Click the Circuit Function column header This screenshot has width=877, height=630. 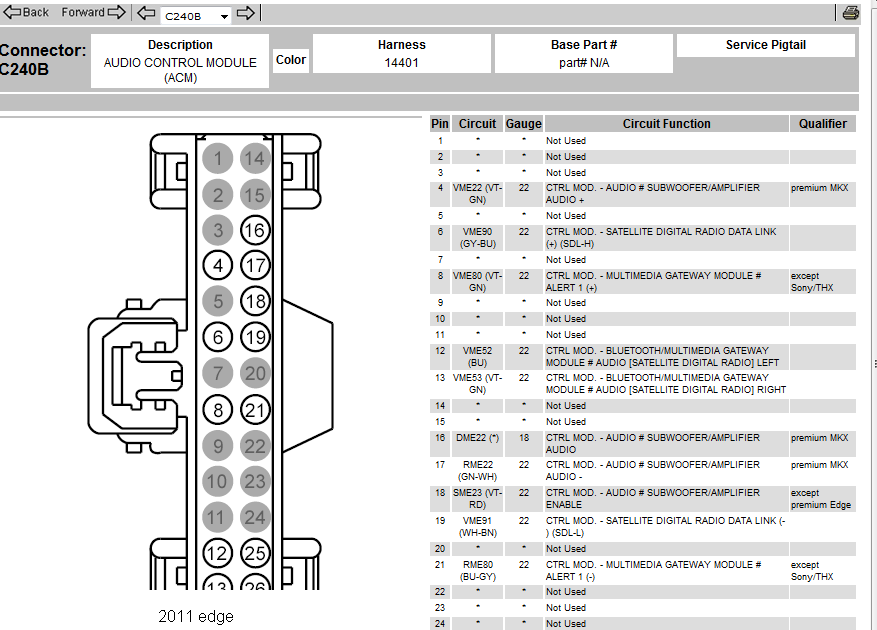pyautogui.click(x=667, y=124)
